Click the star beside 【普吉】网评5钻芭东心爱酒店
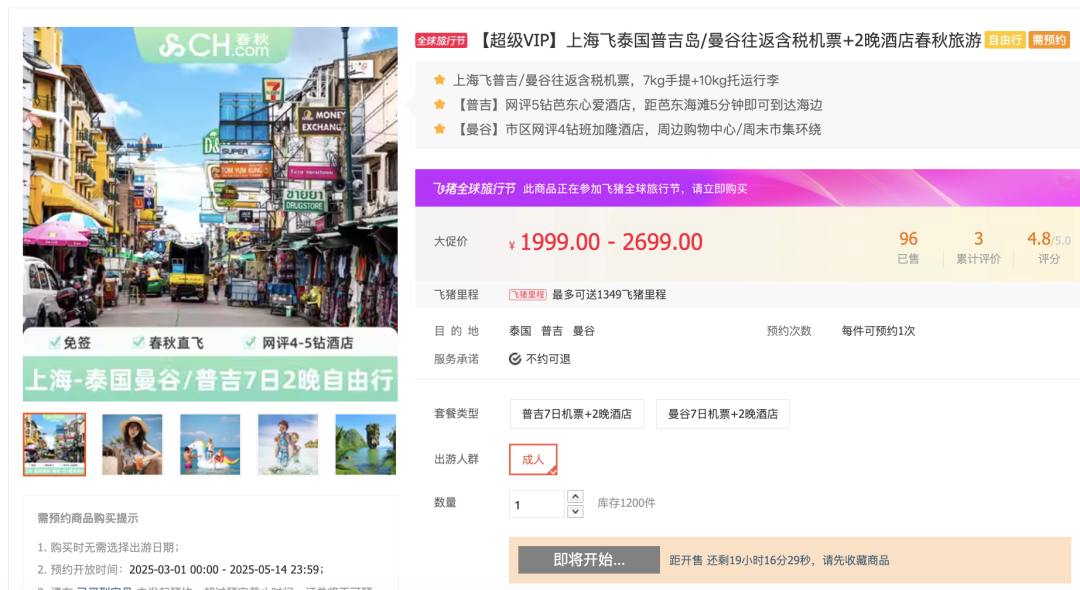Viewport: 1080px width, 590px height. 439,105
